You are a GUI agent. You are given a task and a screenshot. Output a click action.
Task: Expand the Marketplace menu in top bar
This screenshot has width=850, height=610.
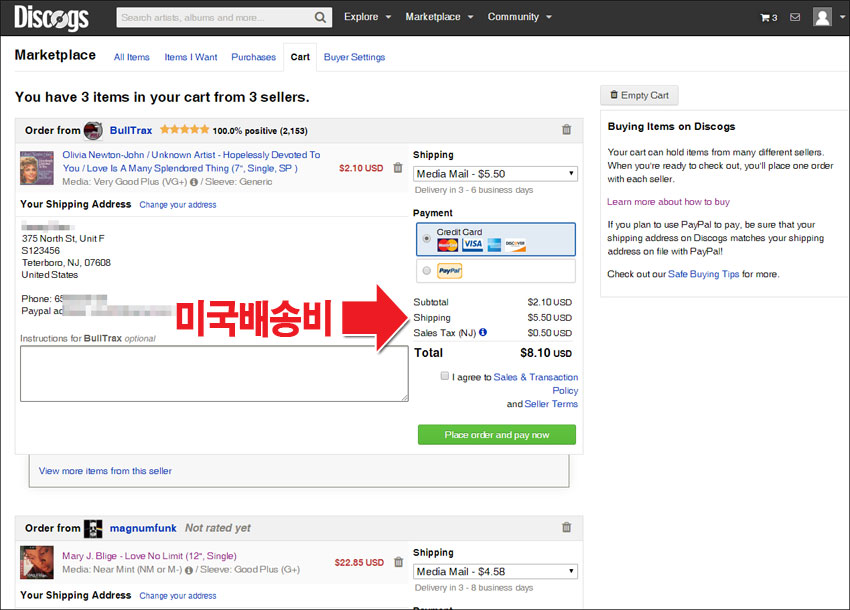(x=440, y=17)
